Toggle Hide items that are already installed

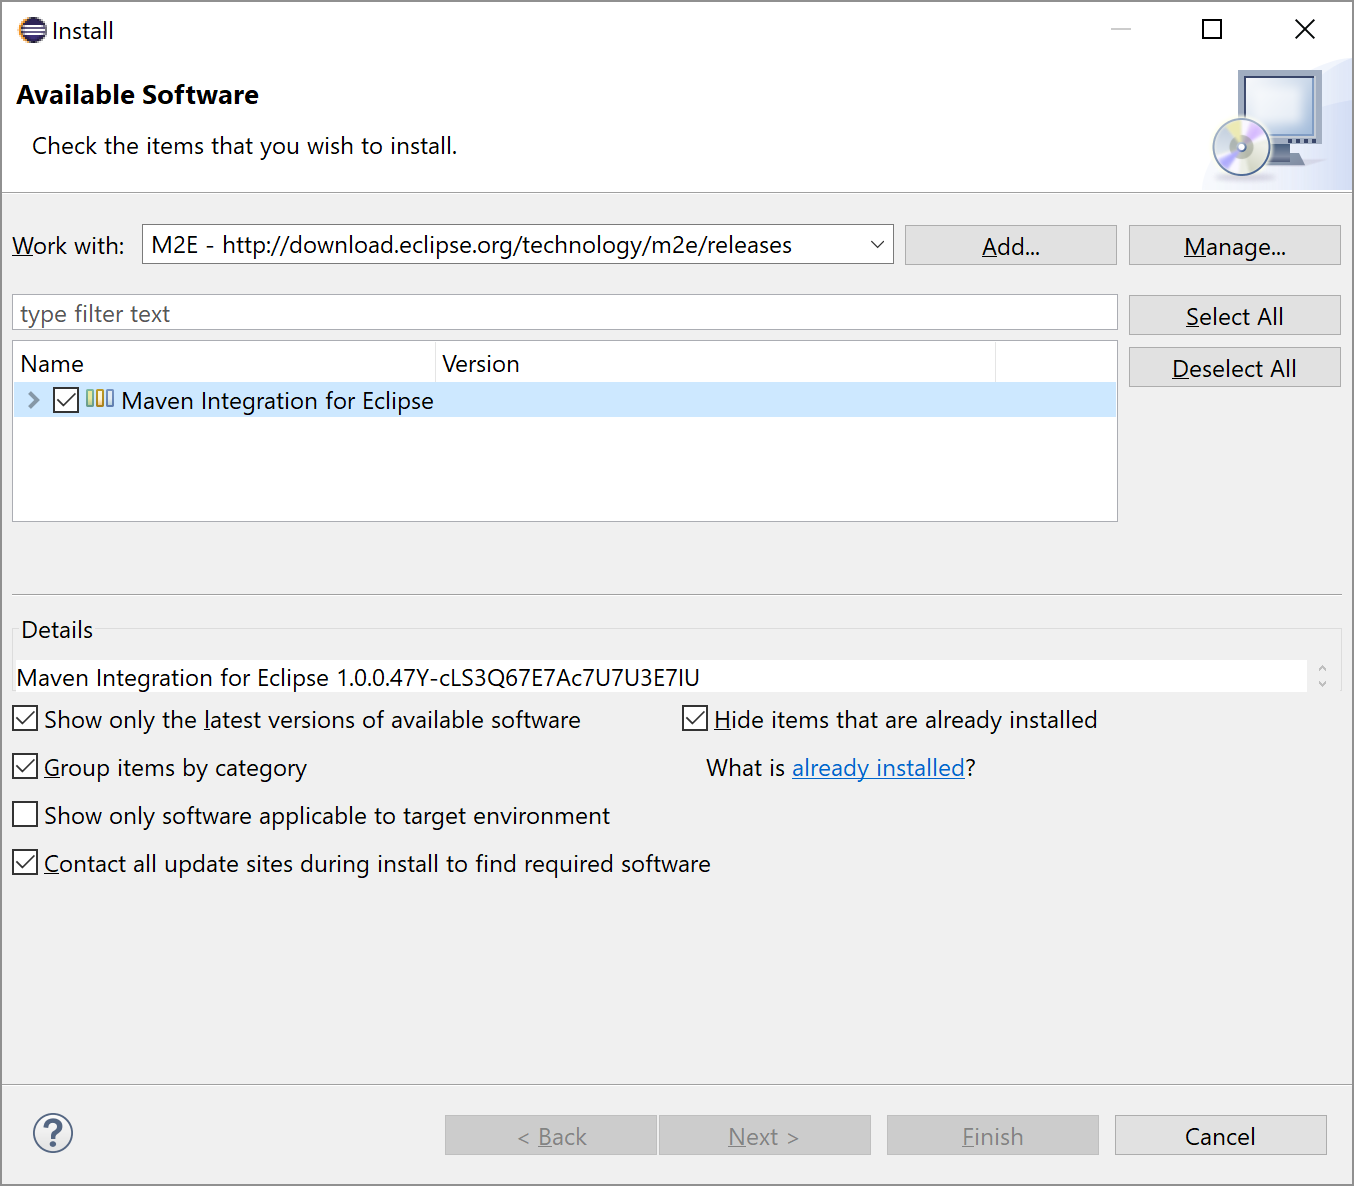pos(695,719)
